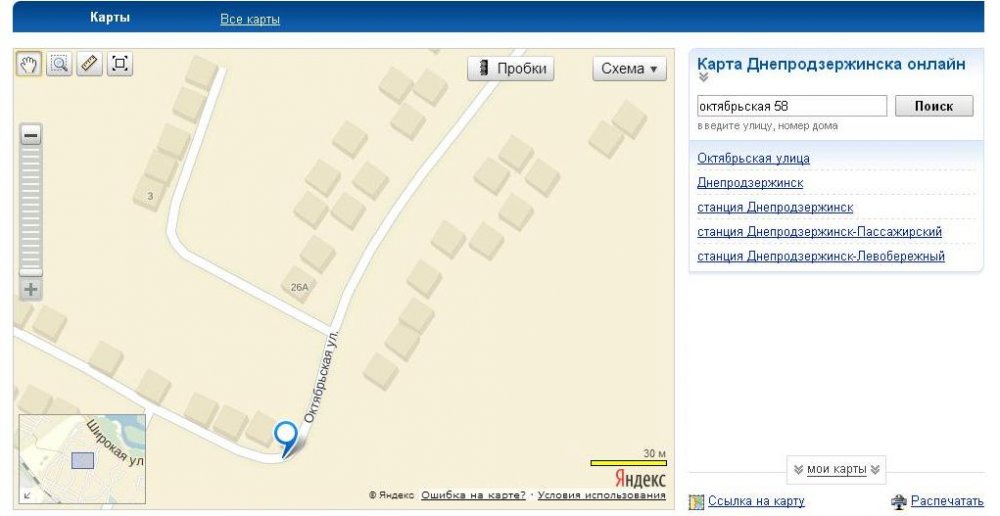Expand the мои карты panel
1000x516 pixels.
[836, 469]
